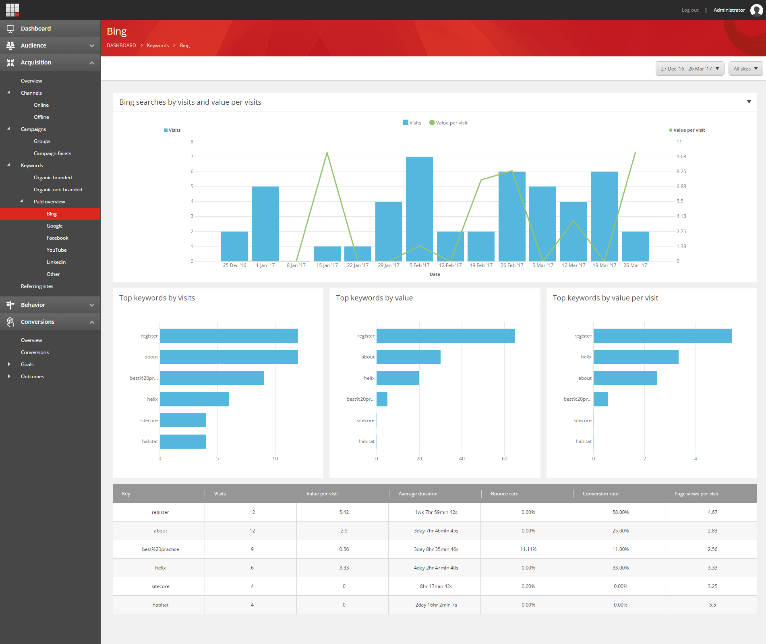Click the Log out link

690,10
